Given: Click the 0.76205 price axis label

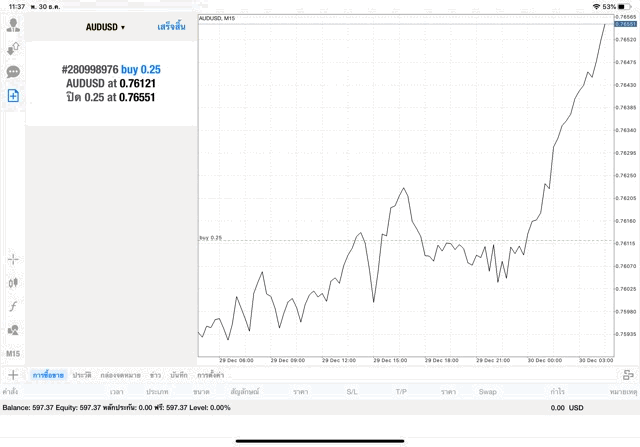Looking at the screenshot, I should point(626,198).
